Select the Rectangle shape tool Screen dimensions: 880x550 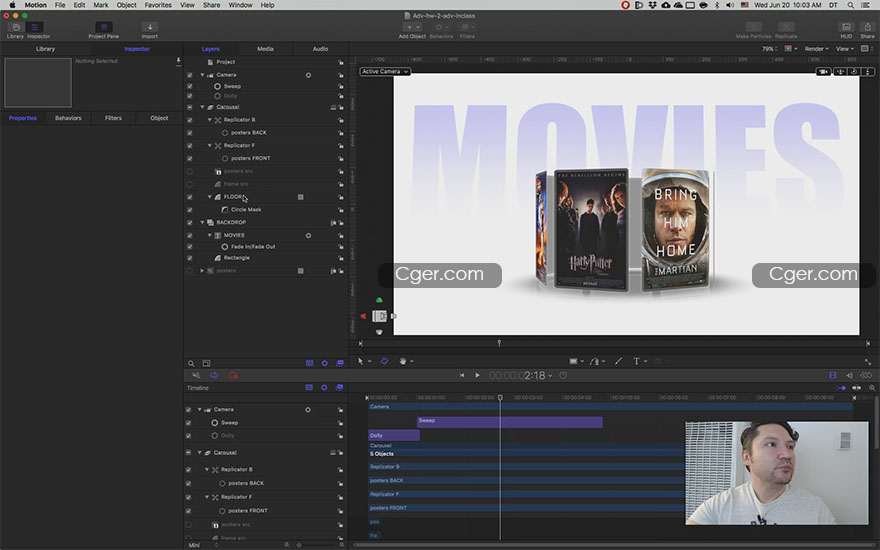(x=573, y=361)
